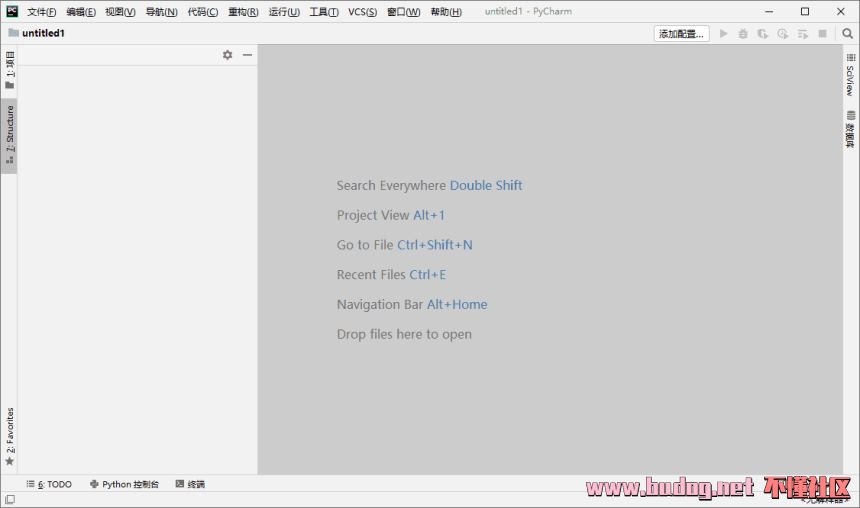Image resolution: width=860 pixels, height=508 pixels.
Task: Click the Run with Coverage icon
Action: [763, 34]
